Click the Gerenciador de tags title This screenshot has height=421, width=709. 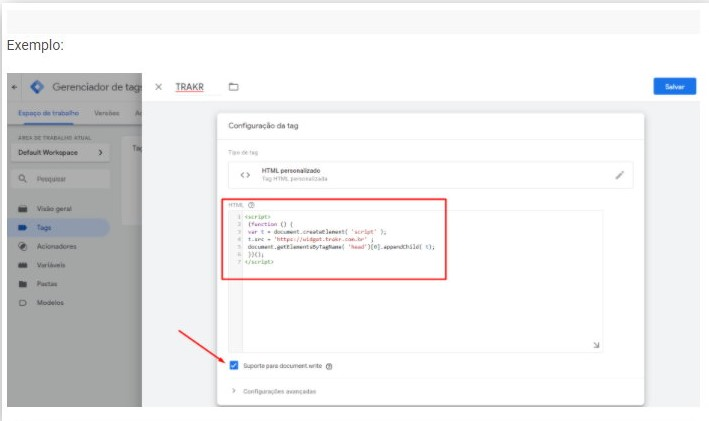(97, 87)
